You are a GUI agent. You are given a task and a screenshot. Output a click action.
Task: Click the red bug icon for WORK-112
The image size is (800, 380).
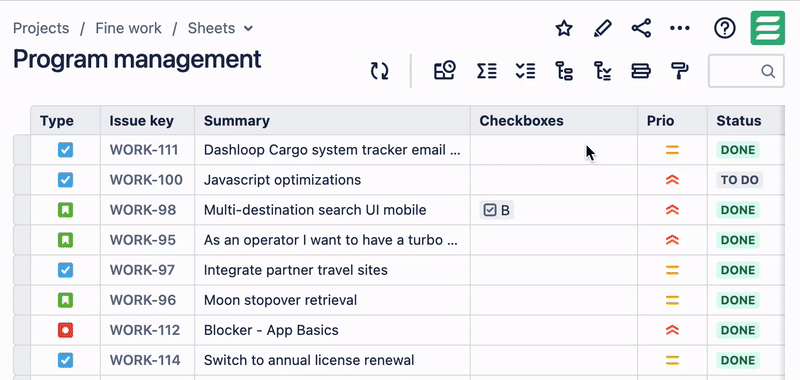coord(65,330)
